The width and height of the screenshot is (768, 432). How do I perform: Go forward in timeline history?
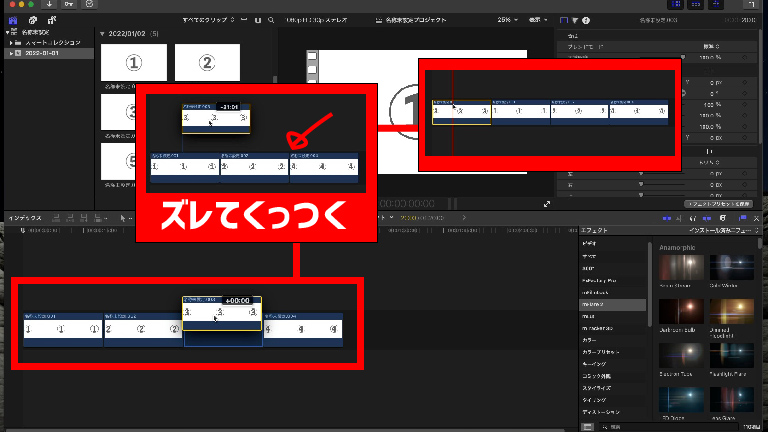464,217
